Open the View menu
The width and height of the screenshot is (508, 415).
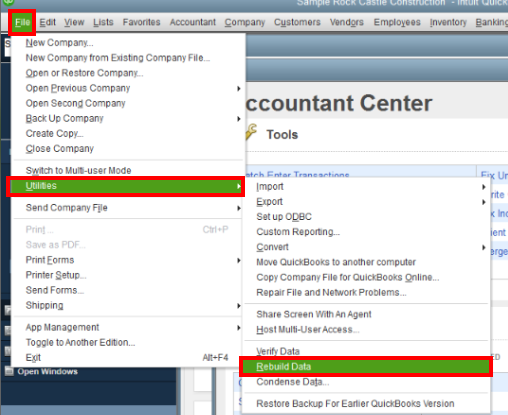point(74,22)
